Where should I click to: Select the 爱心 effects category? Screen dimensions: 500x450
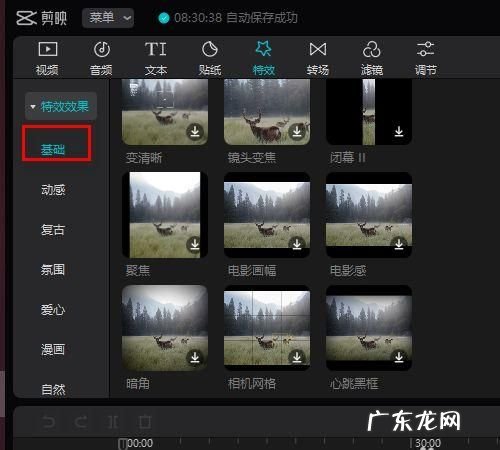point(53,310)
